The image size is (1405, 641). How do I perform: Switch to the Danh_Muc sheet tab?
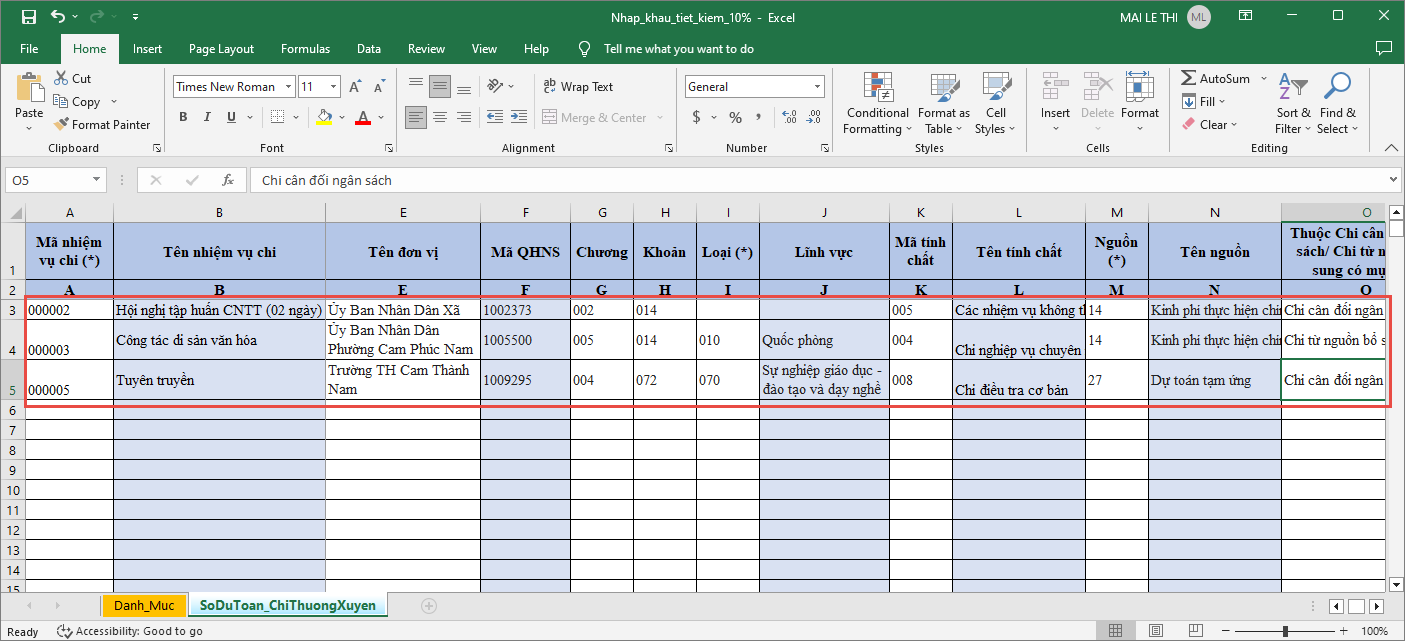144,606
